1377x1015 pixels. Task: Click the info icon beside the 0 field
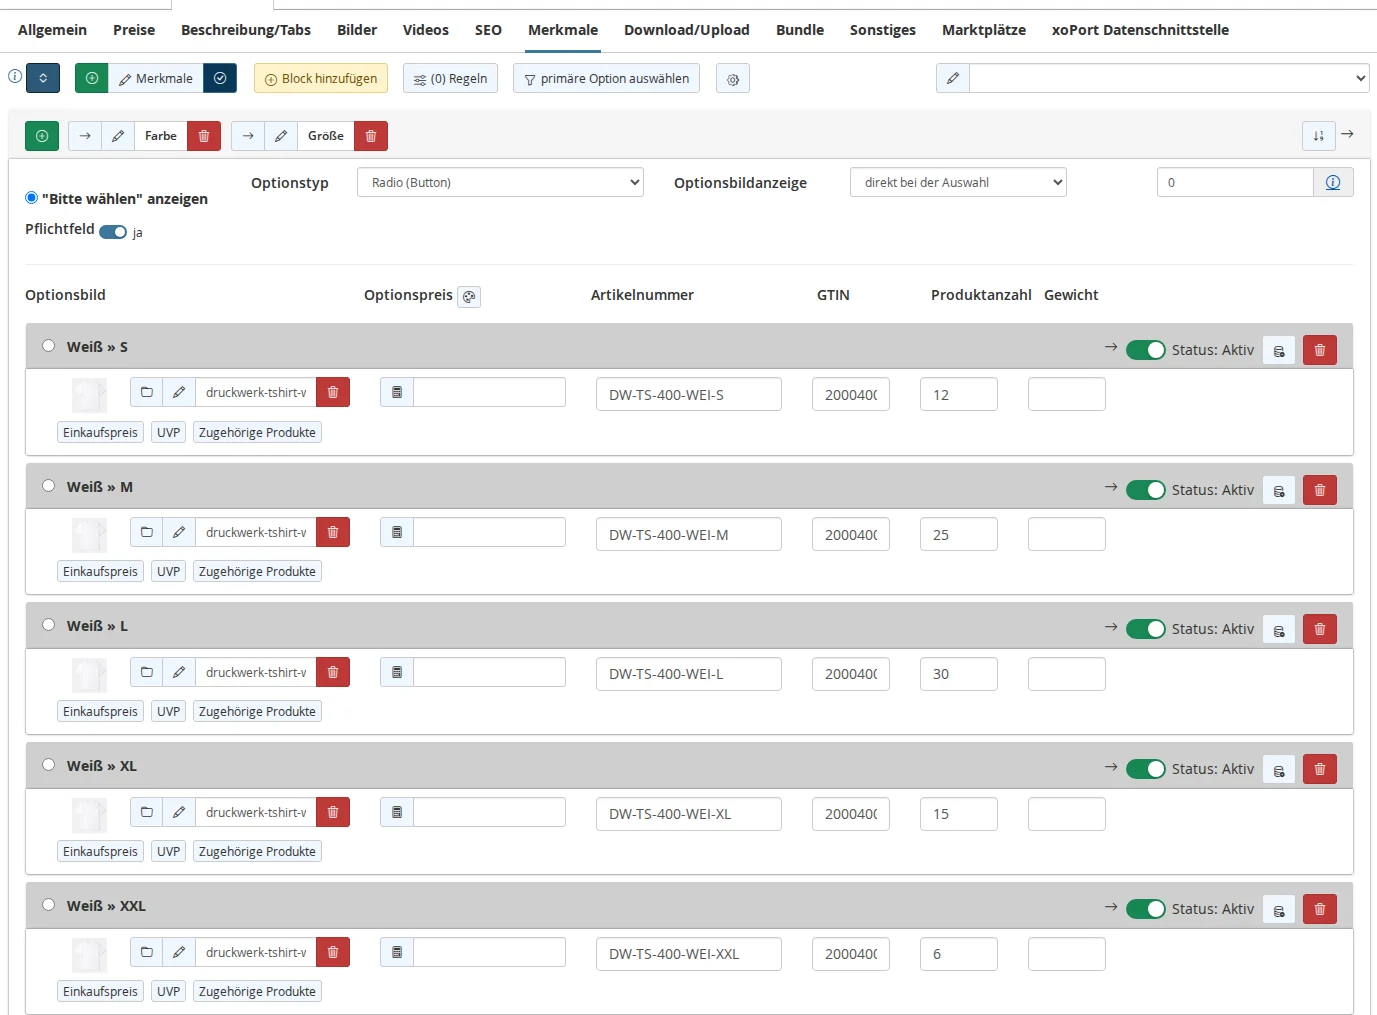point(1333,182)
